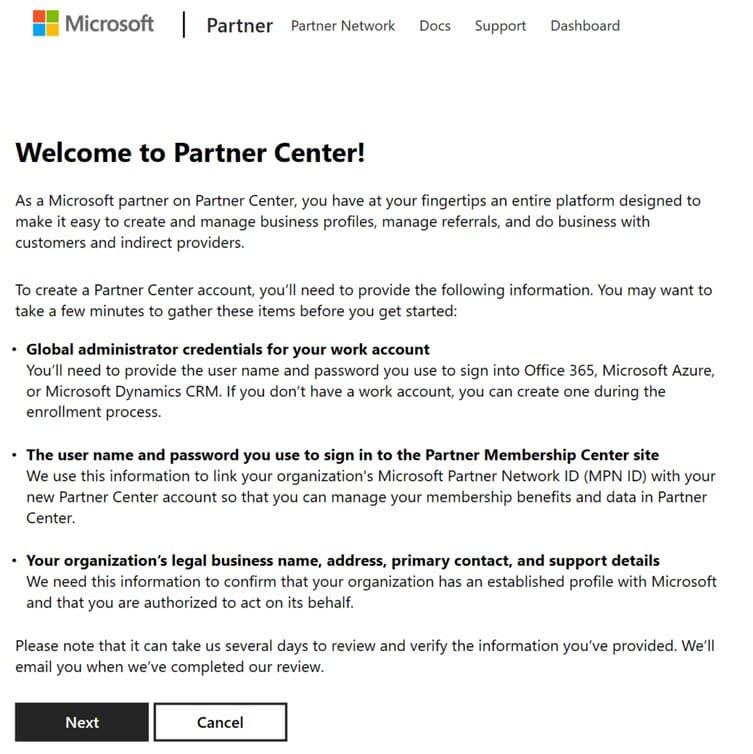Viewport: 753px width, 754px height.
Task: Click the 'As a Microsoft partner' intro paragraph
Action: pos(360,222)
